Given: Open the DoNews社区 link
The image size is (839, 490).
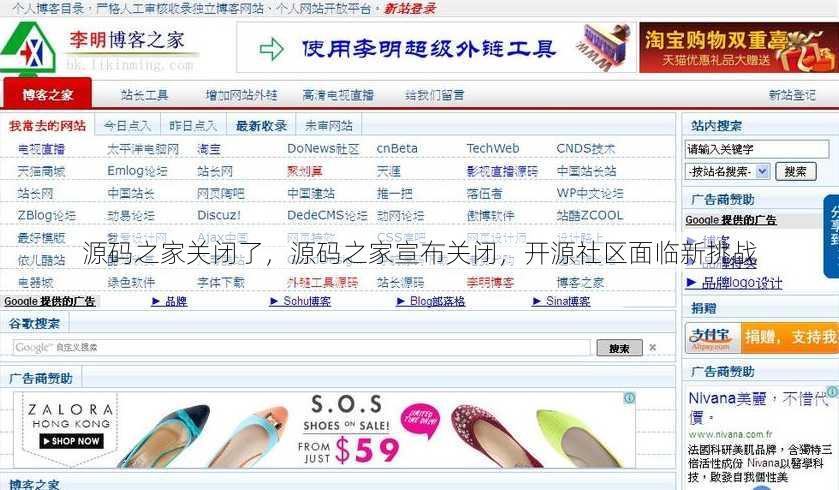Looking at the screenshot, I should (323, 149).
